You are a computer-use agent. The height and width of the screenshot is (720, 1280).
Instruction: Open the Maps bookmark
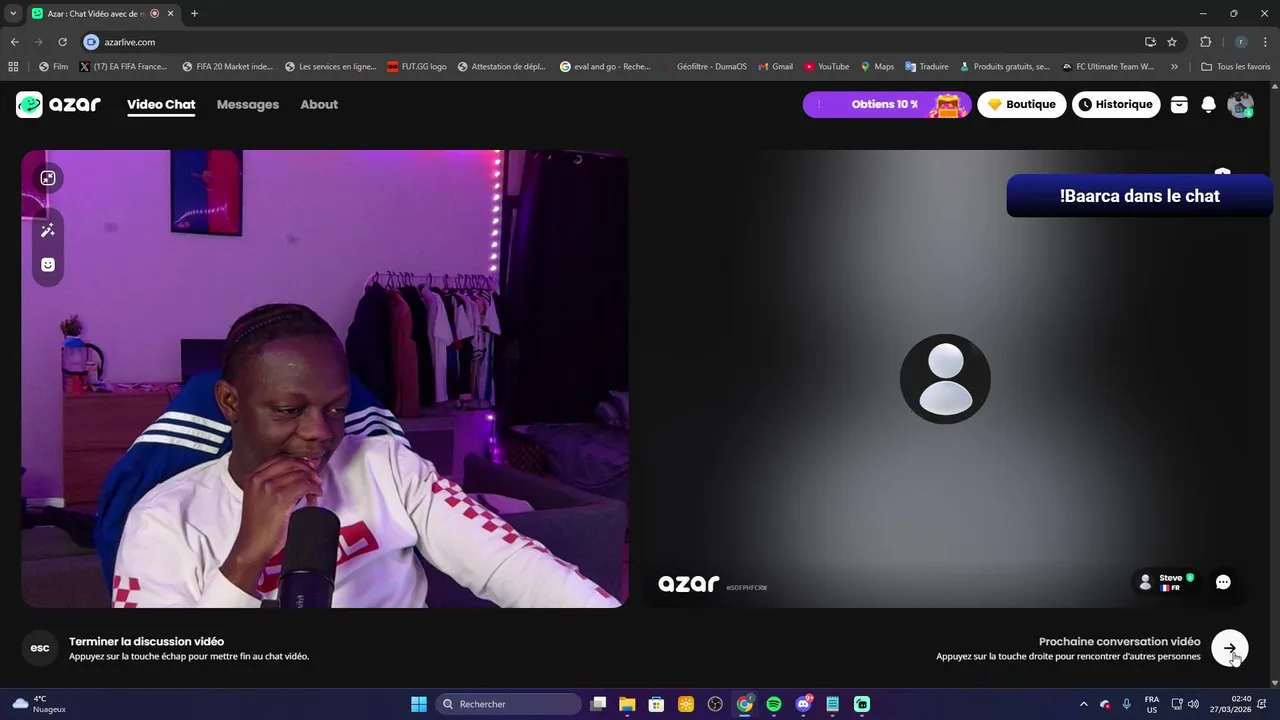(x=877, y=67)
